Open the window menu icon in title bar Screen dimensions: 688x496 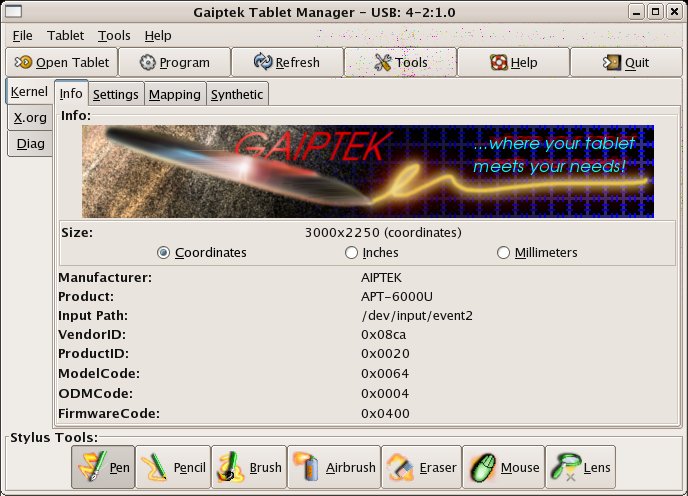13,11
